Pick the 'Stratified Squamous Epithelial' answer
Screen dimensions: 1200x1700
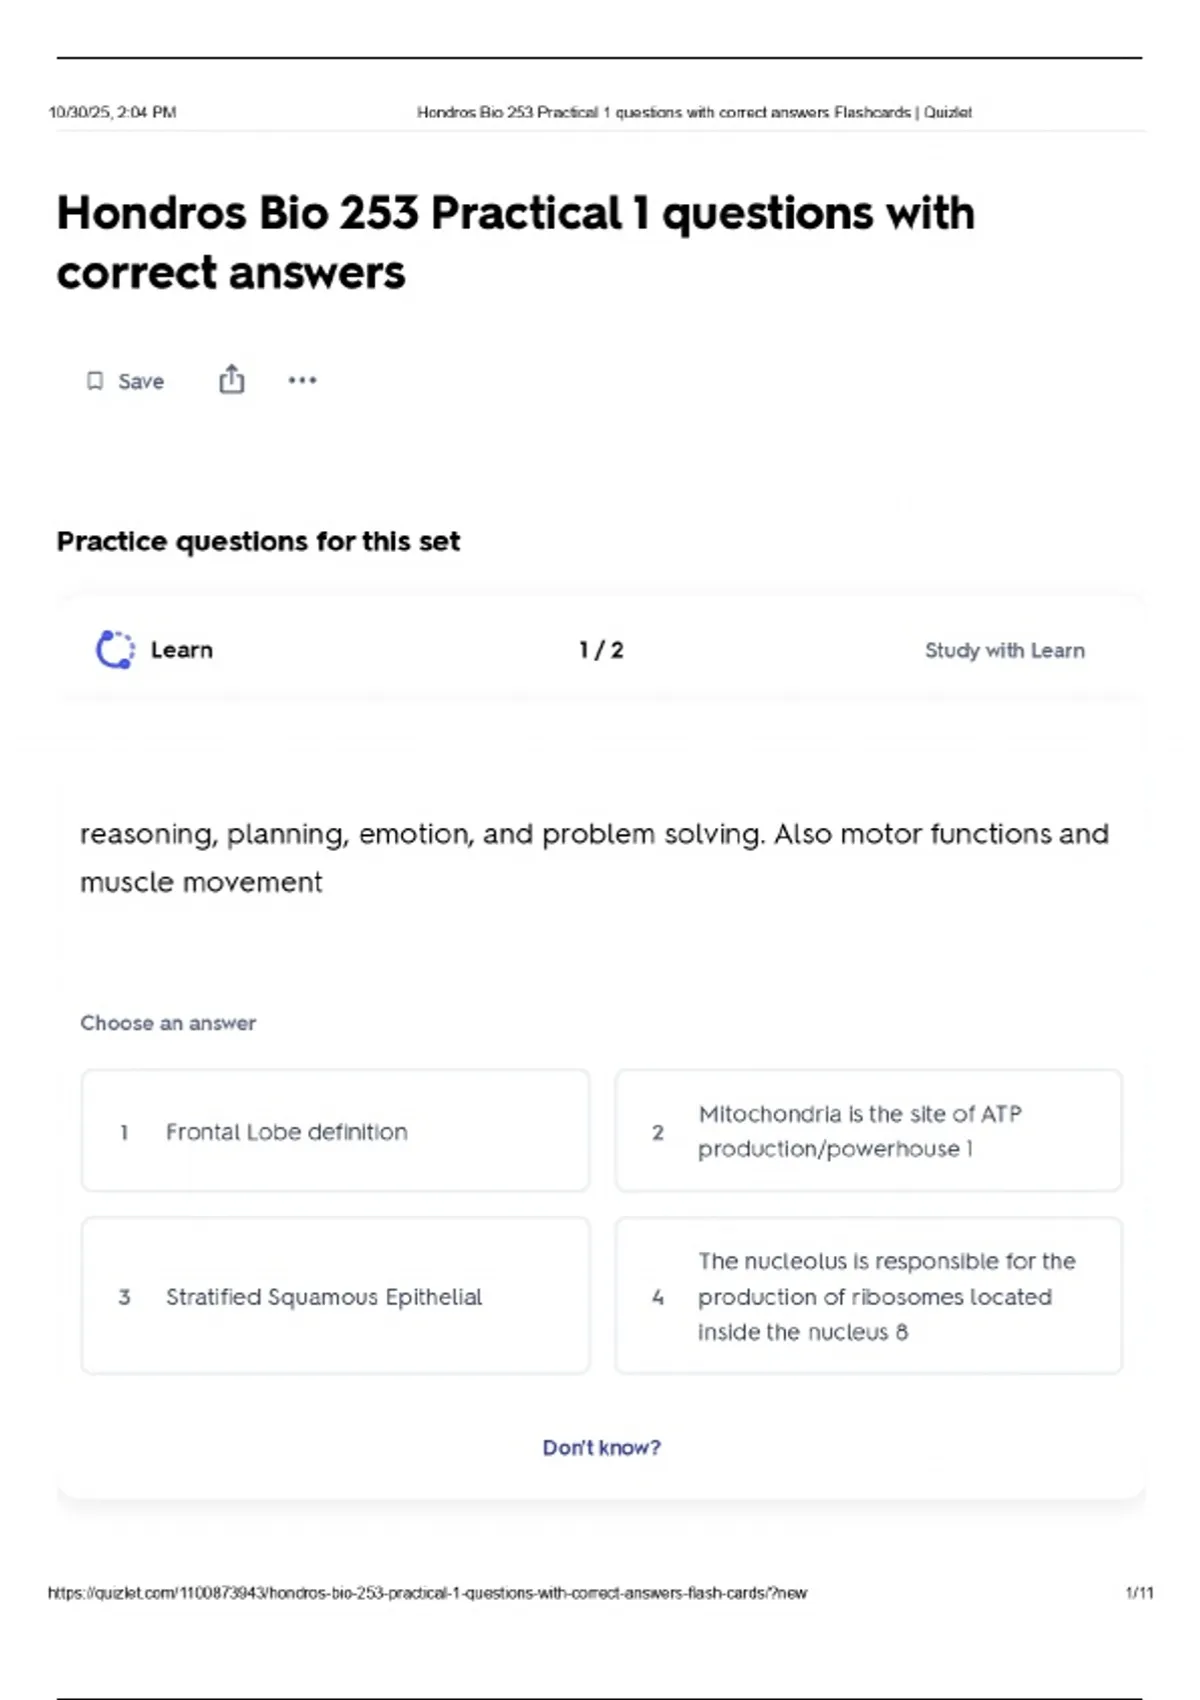pos(335,1296)
